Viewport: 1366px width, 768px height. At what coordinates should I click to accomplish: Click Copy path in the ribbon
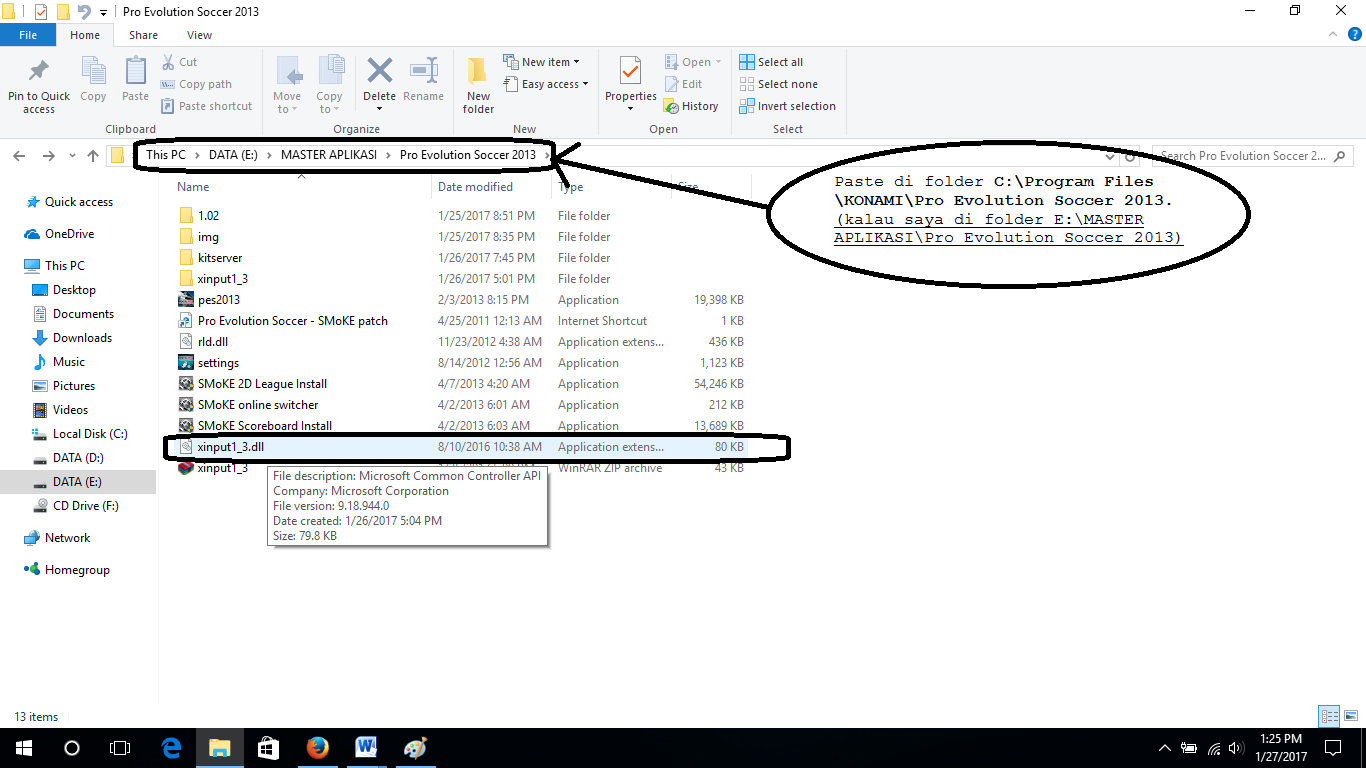tap(195, 84)
